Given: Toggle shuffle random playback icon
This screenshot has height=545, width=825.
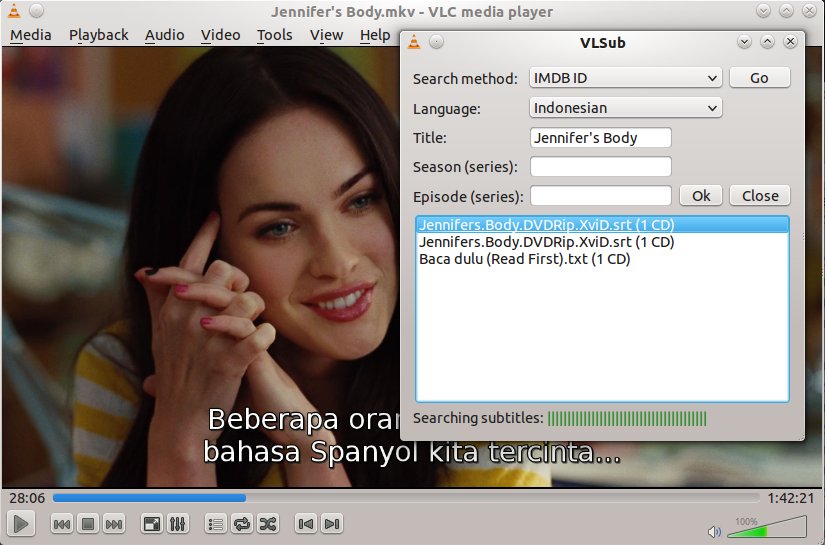Looking at the screenshot, I should tap(268, 524).
